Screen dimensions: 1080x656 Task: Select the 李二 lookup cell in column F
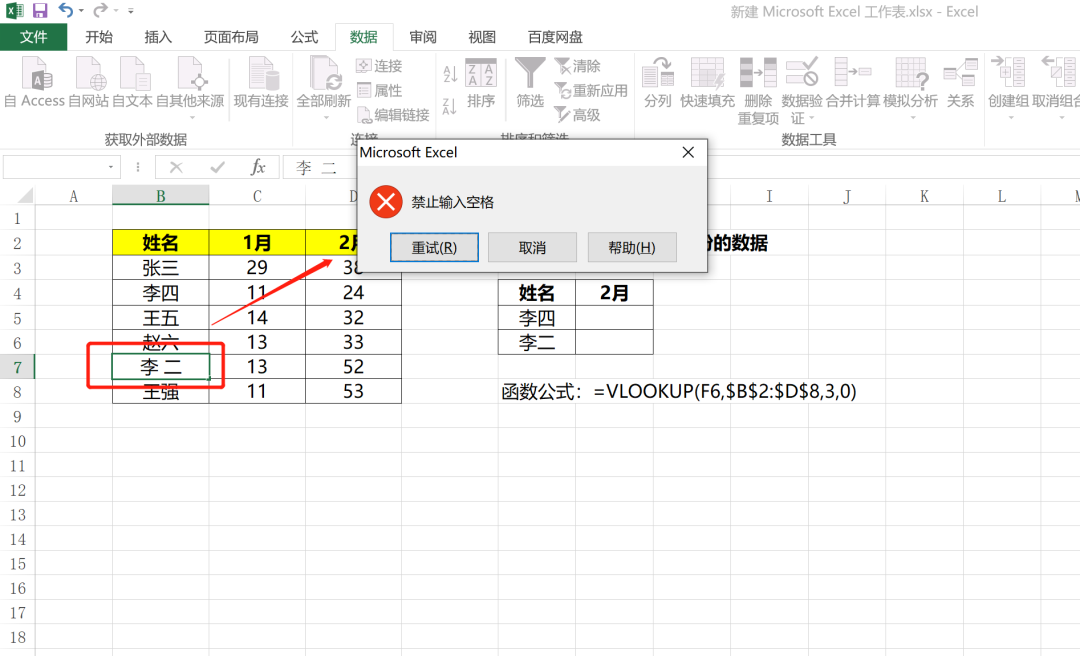[537, 342]
